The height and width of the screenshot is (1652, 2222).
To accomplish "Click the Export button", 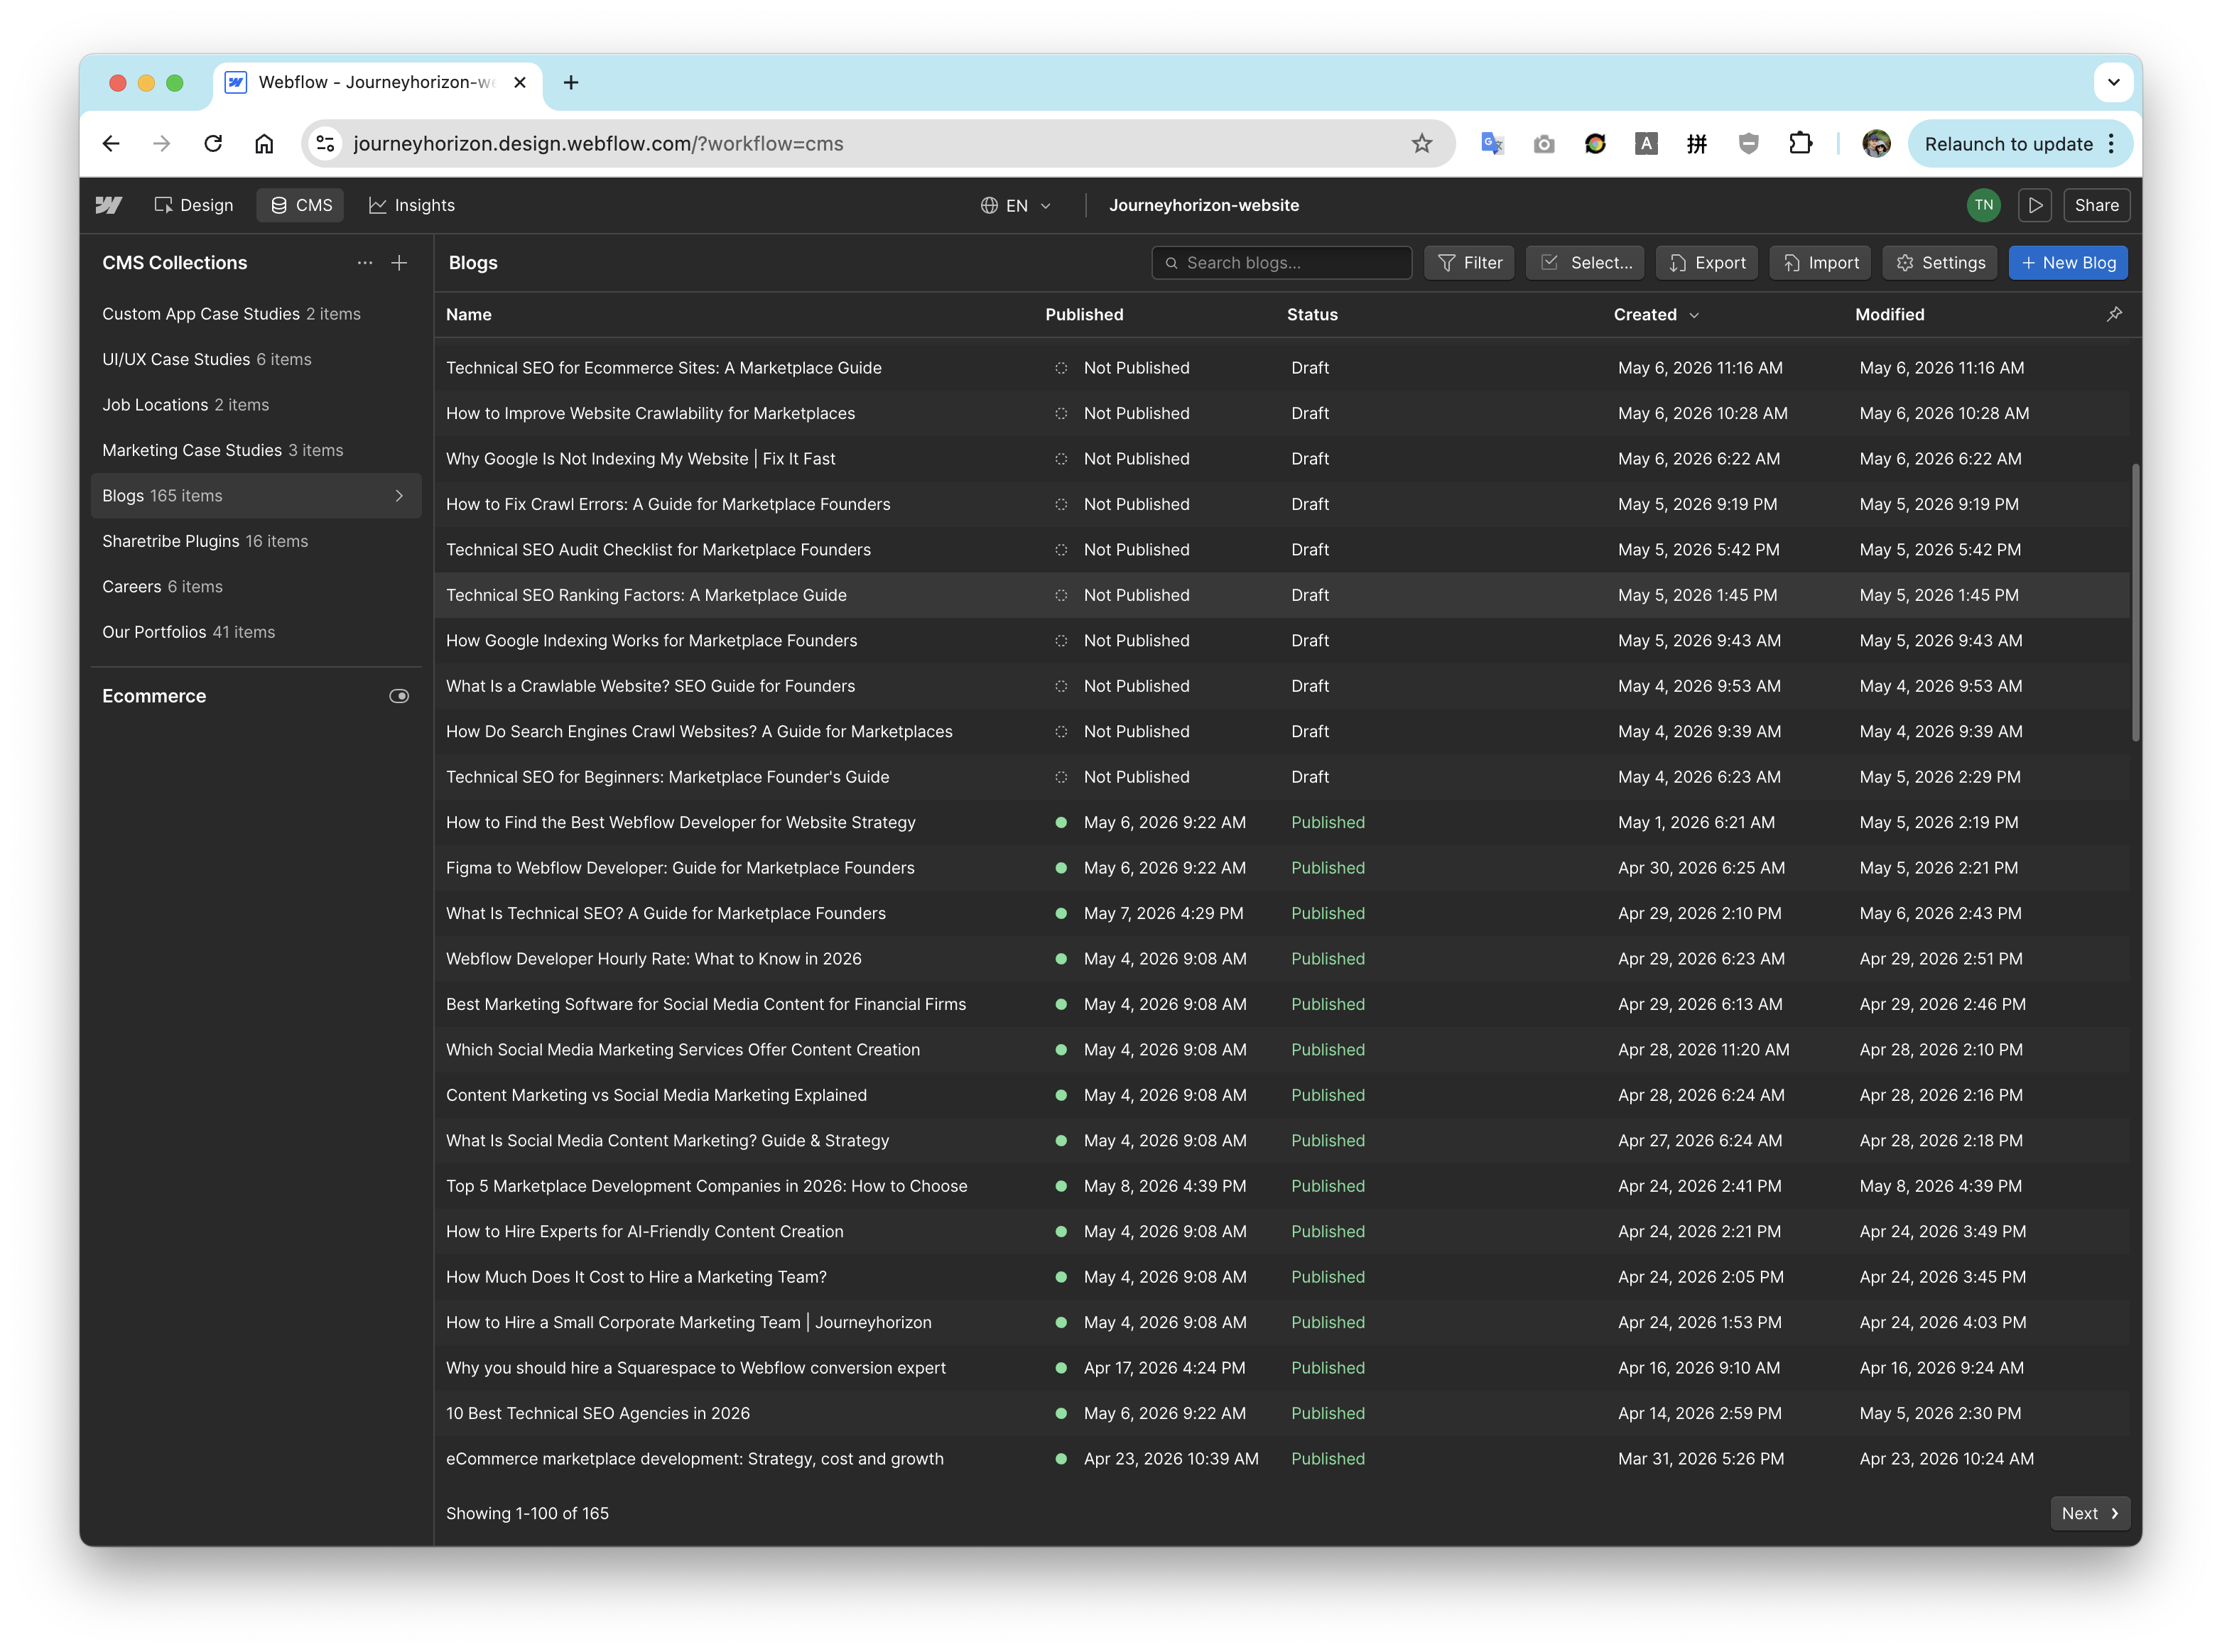I will point(1706,263).
